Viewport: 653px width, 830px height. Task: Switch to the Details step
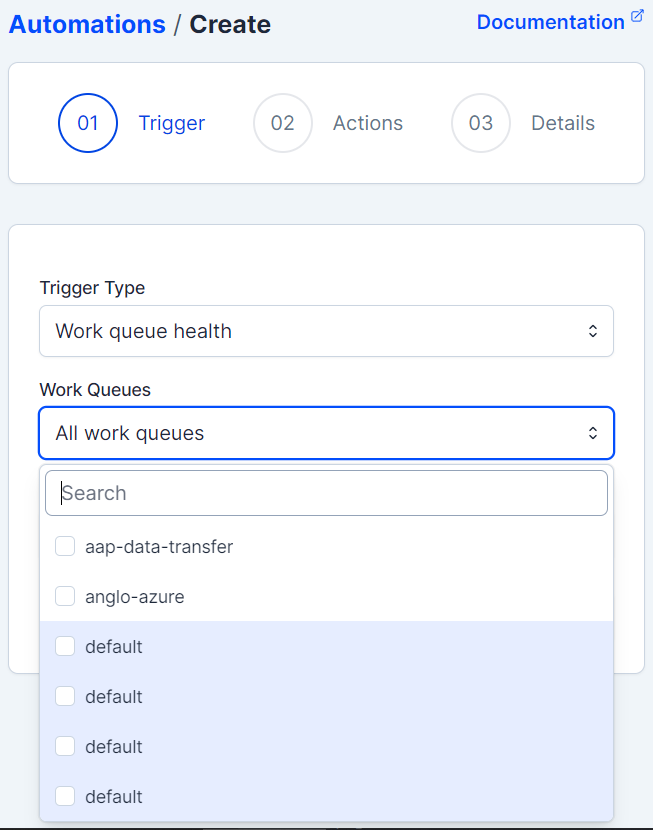tap(563, 123)
